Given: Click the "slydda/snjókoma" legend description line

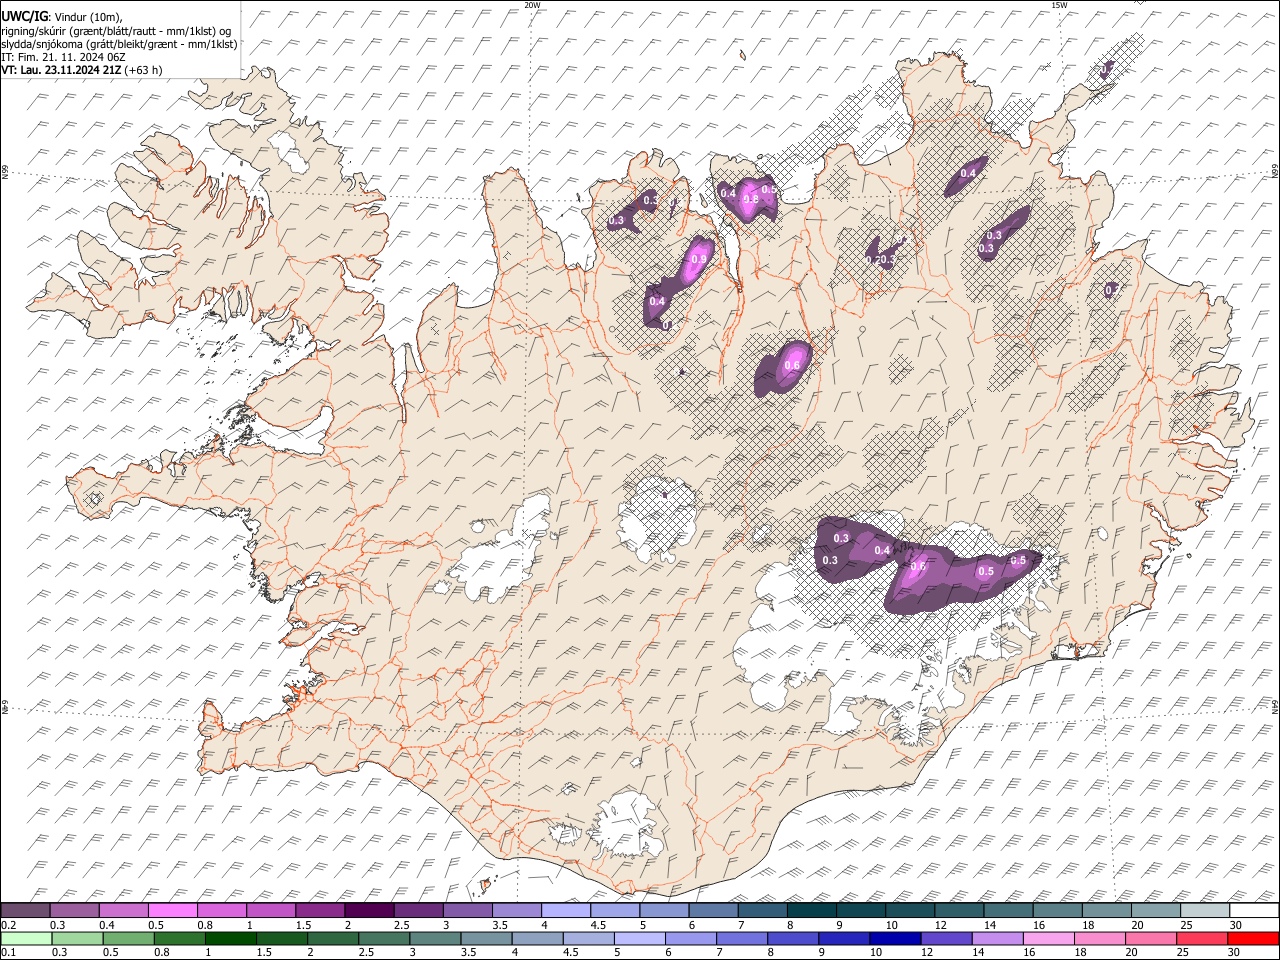Looking at the screenshot, I should pos(119,44).
